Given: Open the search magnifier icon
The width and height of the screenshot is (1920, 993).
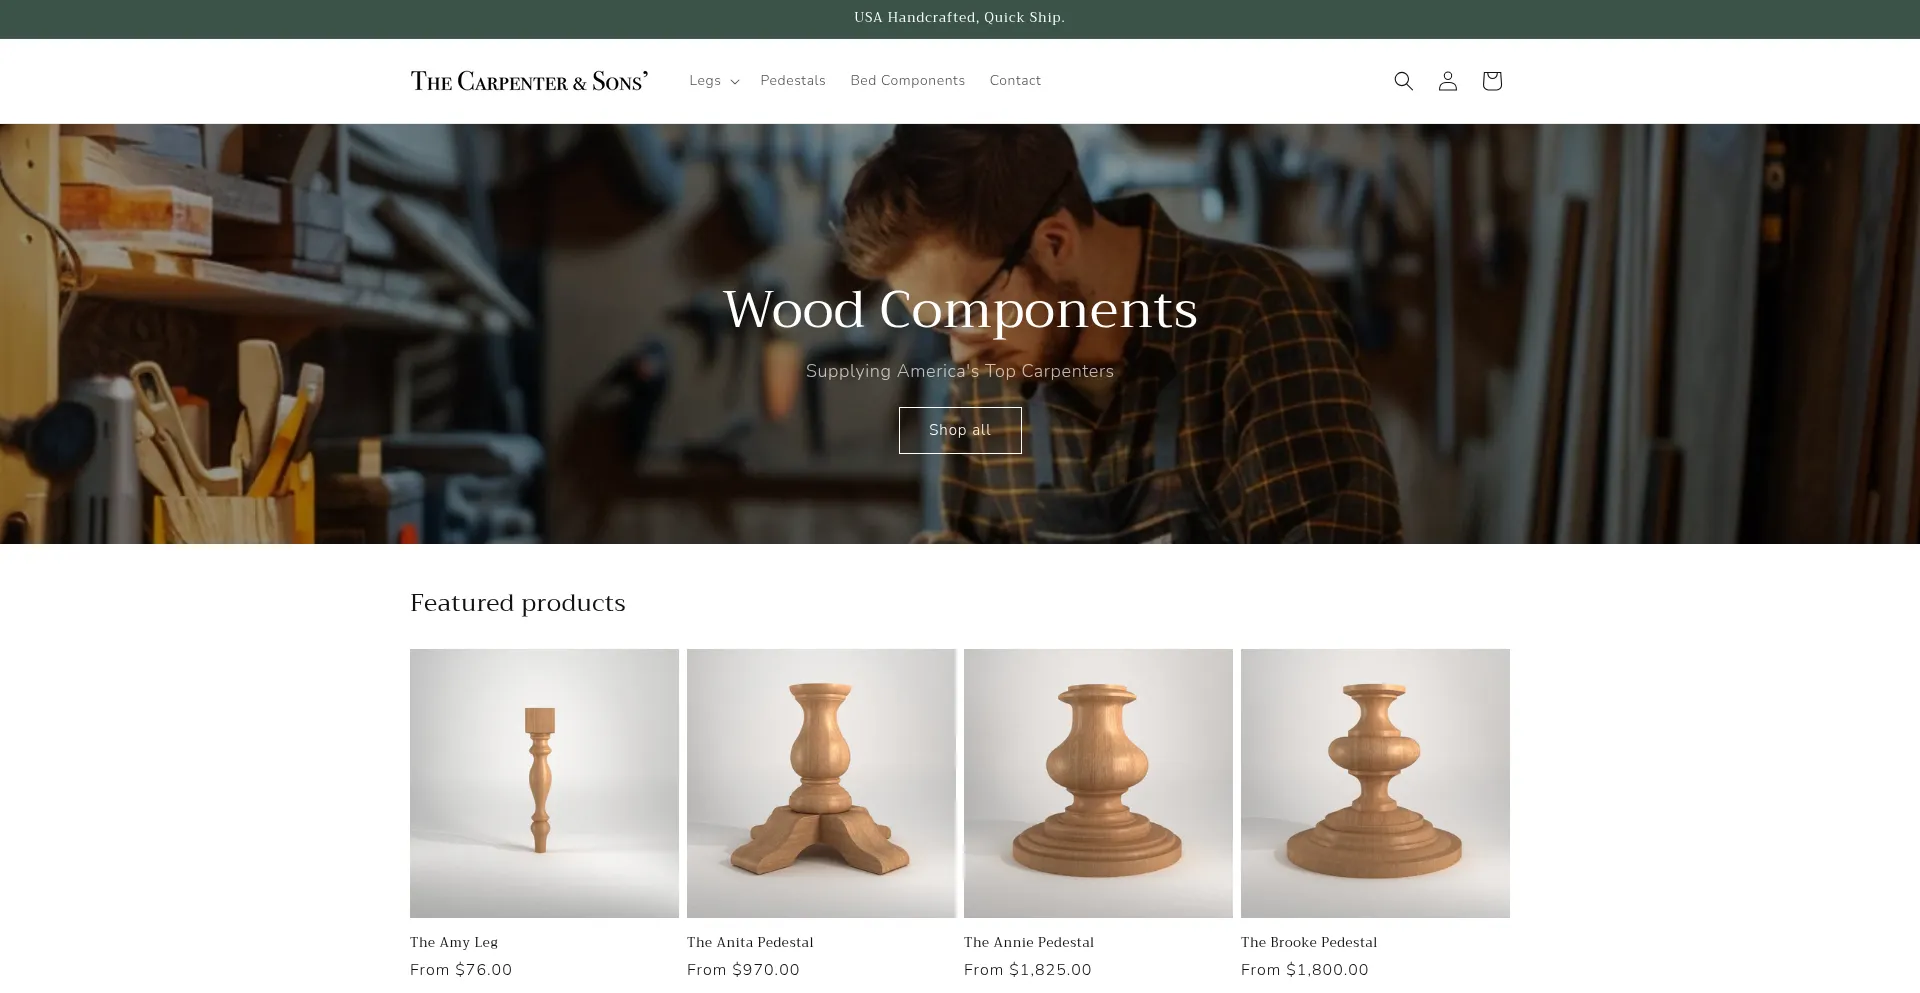Looking at the screenshot, I should point(1403,81).
